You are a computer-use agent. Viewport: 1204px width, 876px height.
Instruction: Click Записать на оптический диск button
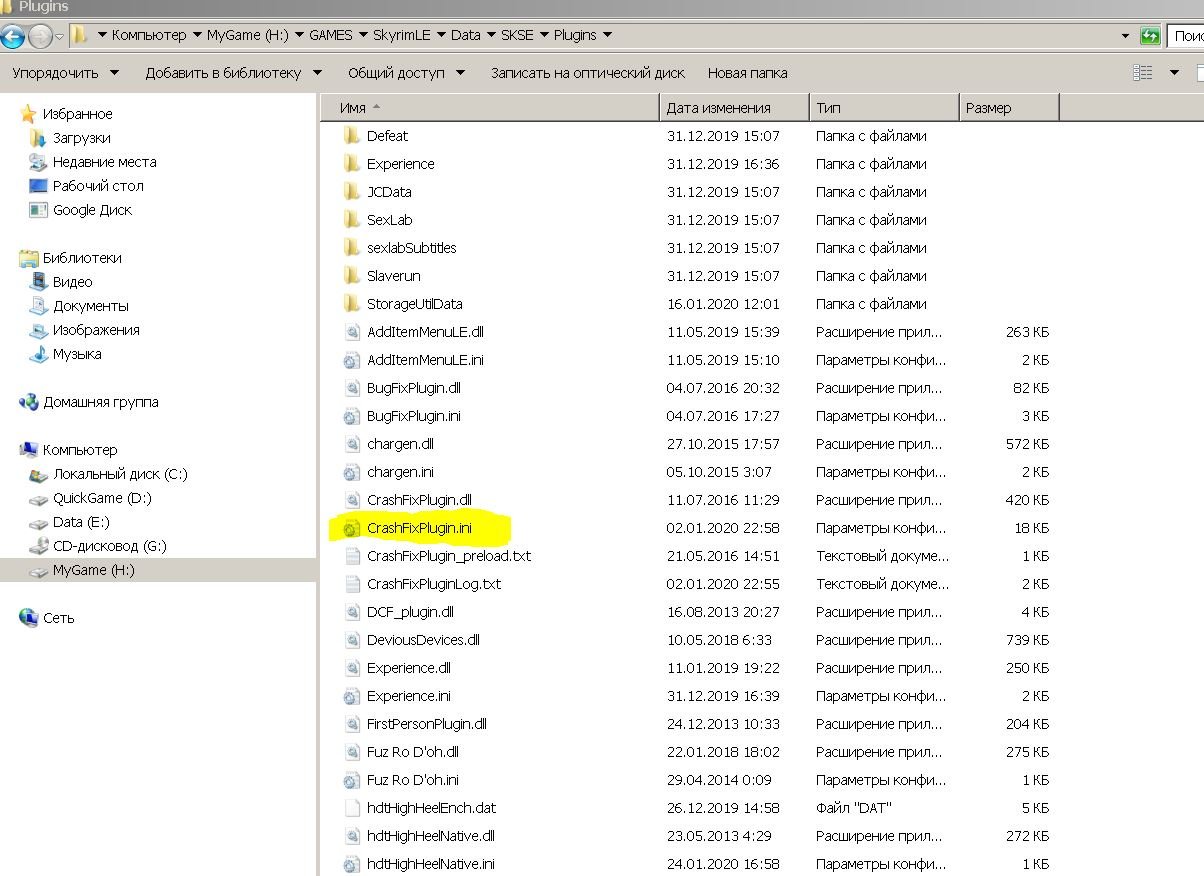[x=587, y=73]
